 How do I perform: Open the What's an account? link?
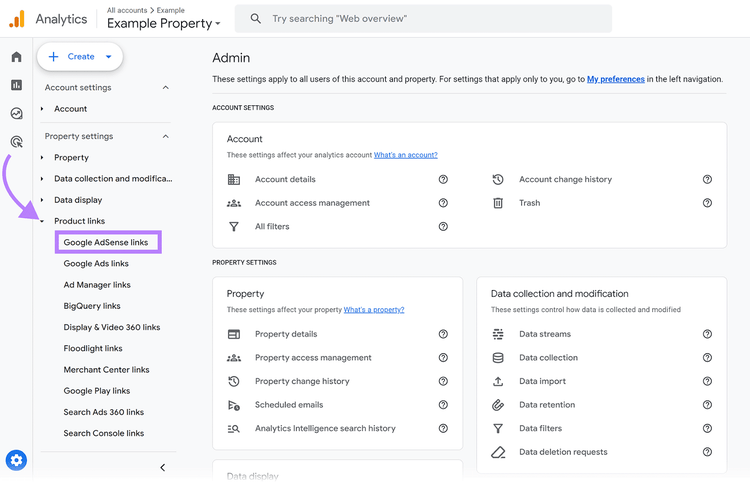coord(406,155)
